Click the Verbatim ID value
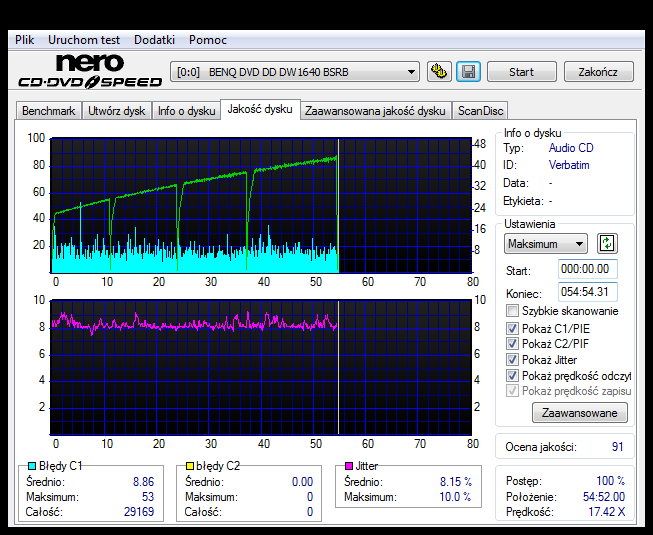The image size is (653, 535). tap(569, 165)
